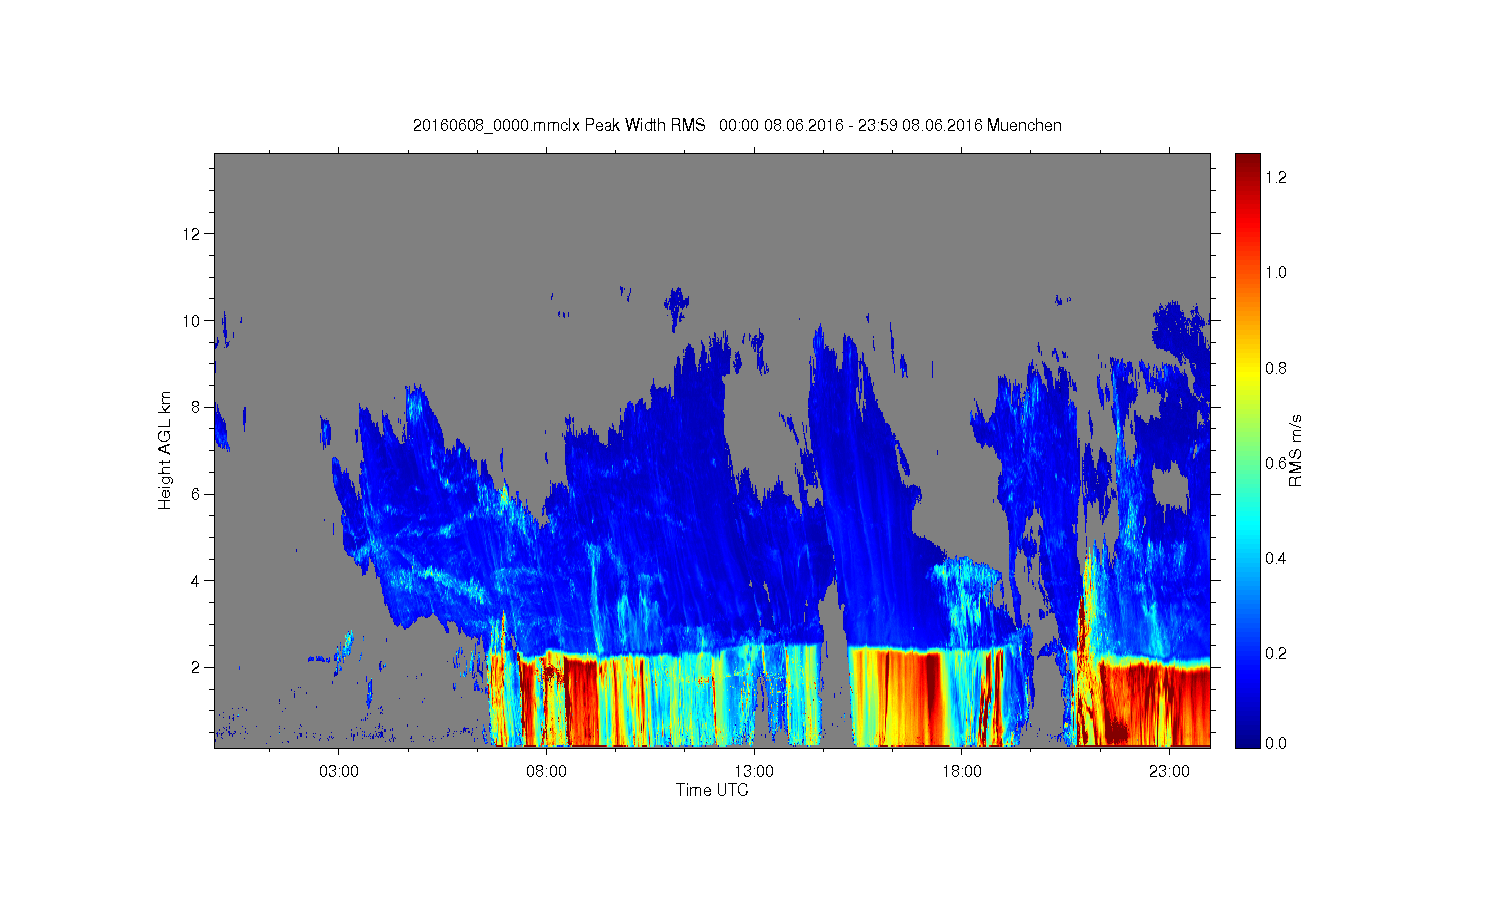Click the height tick label 4
The width and height of the screenshot is (1500, 900).
pos(196,580)
